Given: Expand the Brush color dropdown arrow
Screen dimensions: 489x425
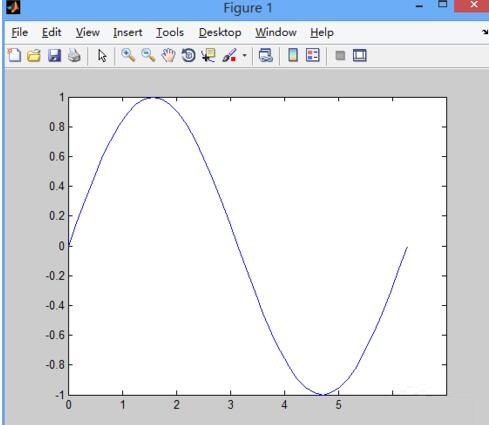Looking at the screenshot, I should coord(245,56).
